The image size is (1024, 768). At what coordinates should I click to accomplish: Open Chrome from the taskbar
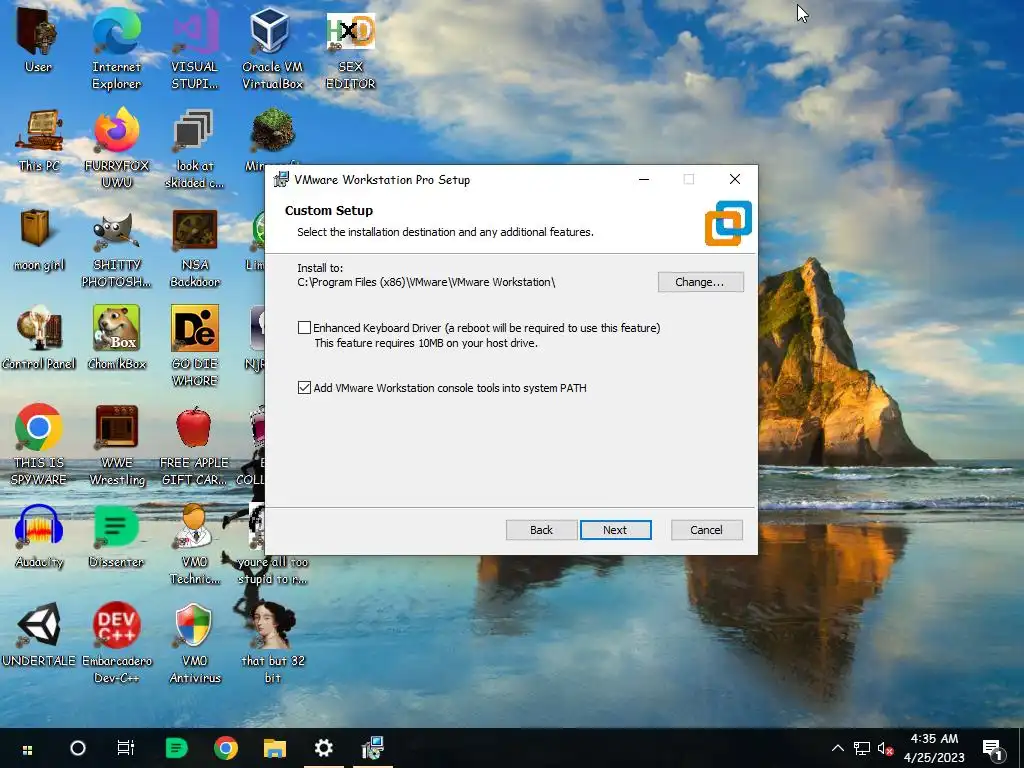(225, 748)
